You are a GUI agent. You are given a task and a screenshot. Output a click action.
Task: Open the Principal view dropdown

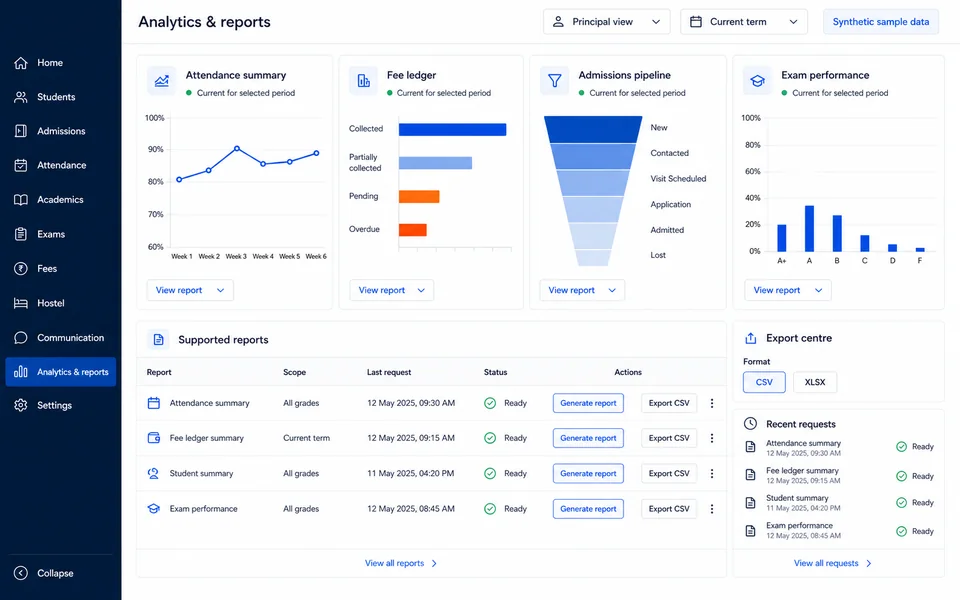[x=606, y=21]
